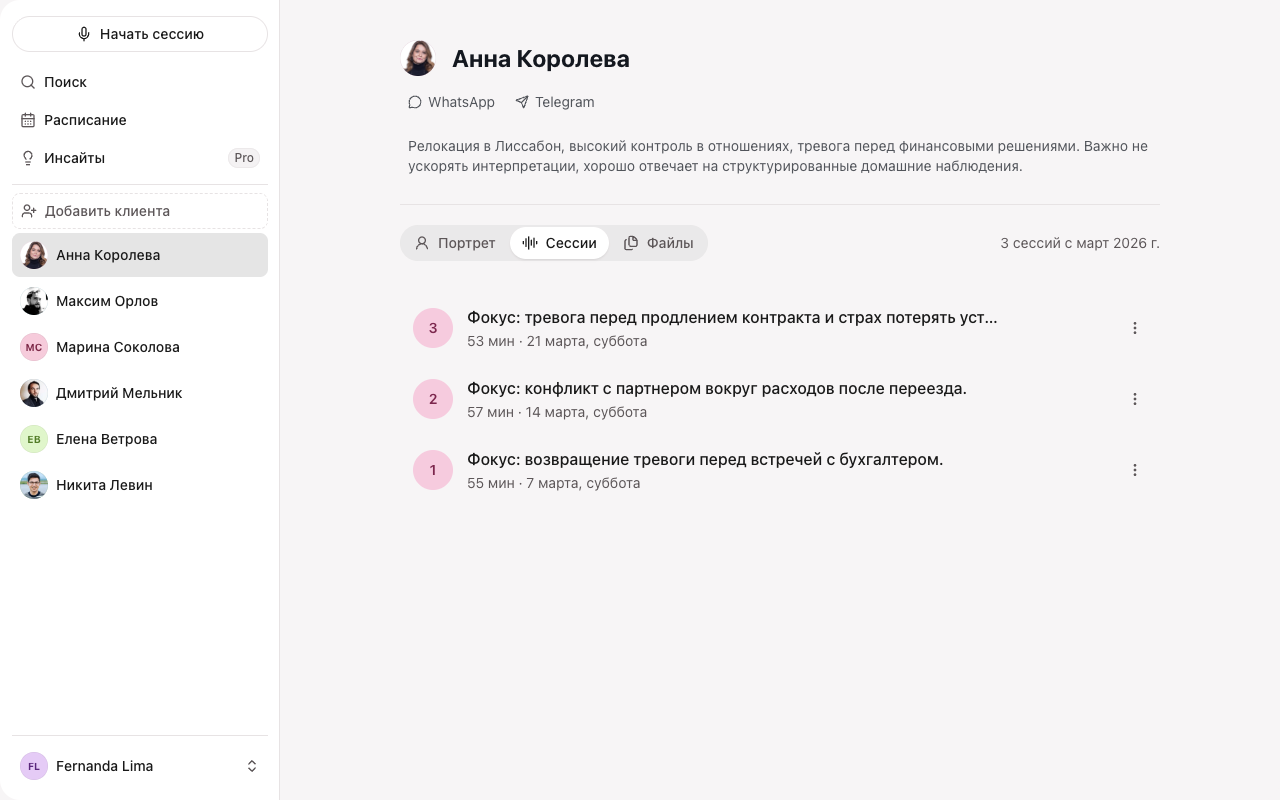1280x800 pixels.
Task: Click the Добавить клиента button
Action: tap(140, 211)
